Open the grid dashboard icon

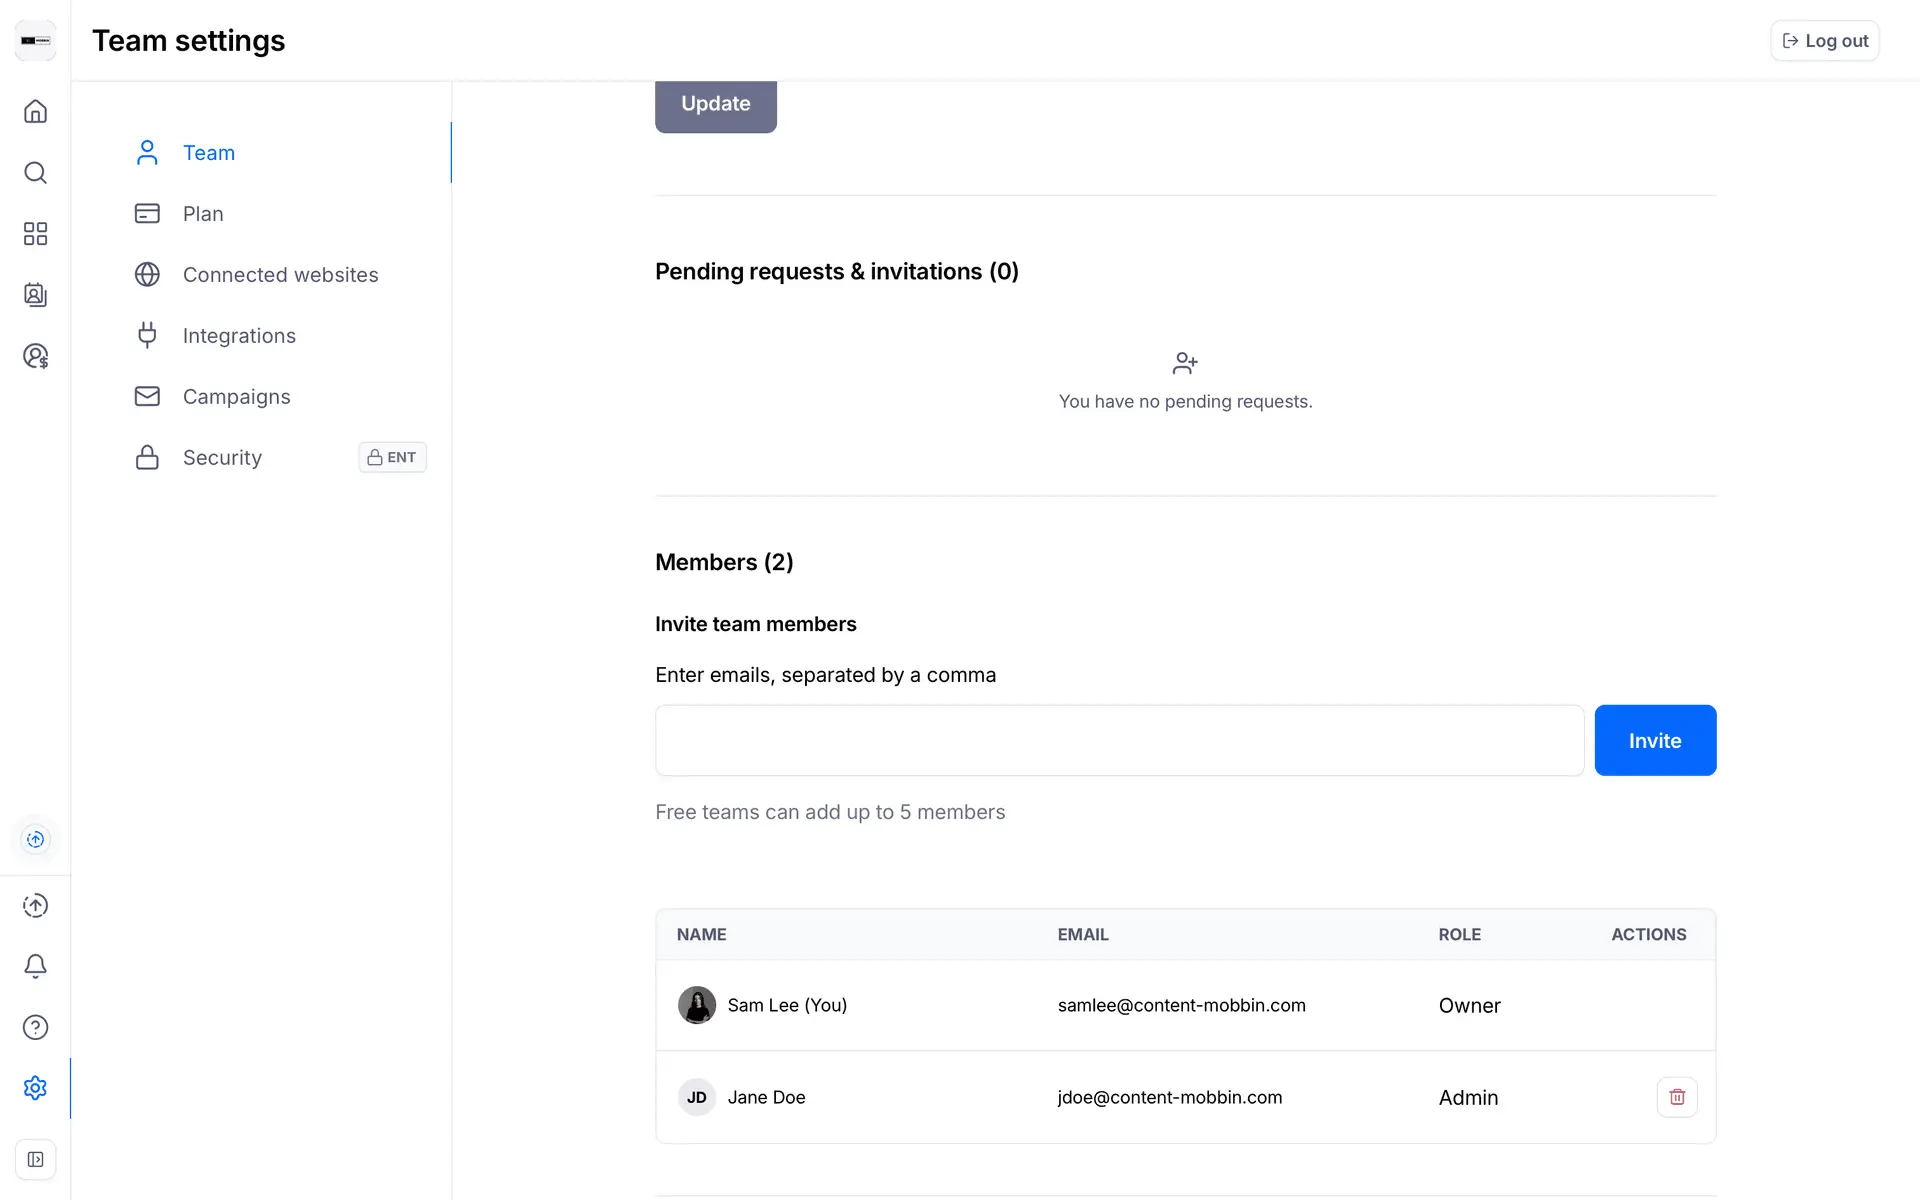tap(35, 233)
